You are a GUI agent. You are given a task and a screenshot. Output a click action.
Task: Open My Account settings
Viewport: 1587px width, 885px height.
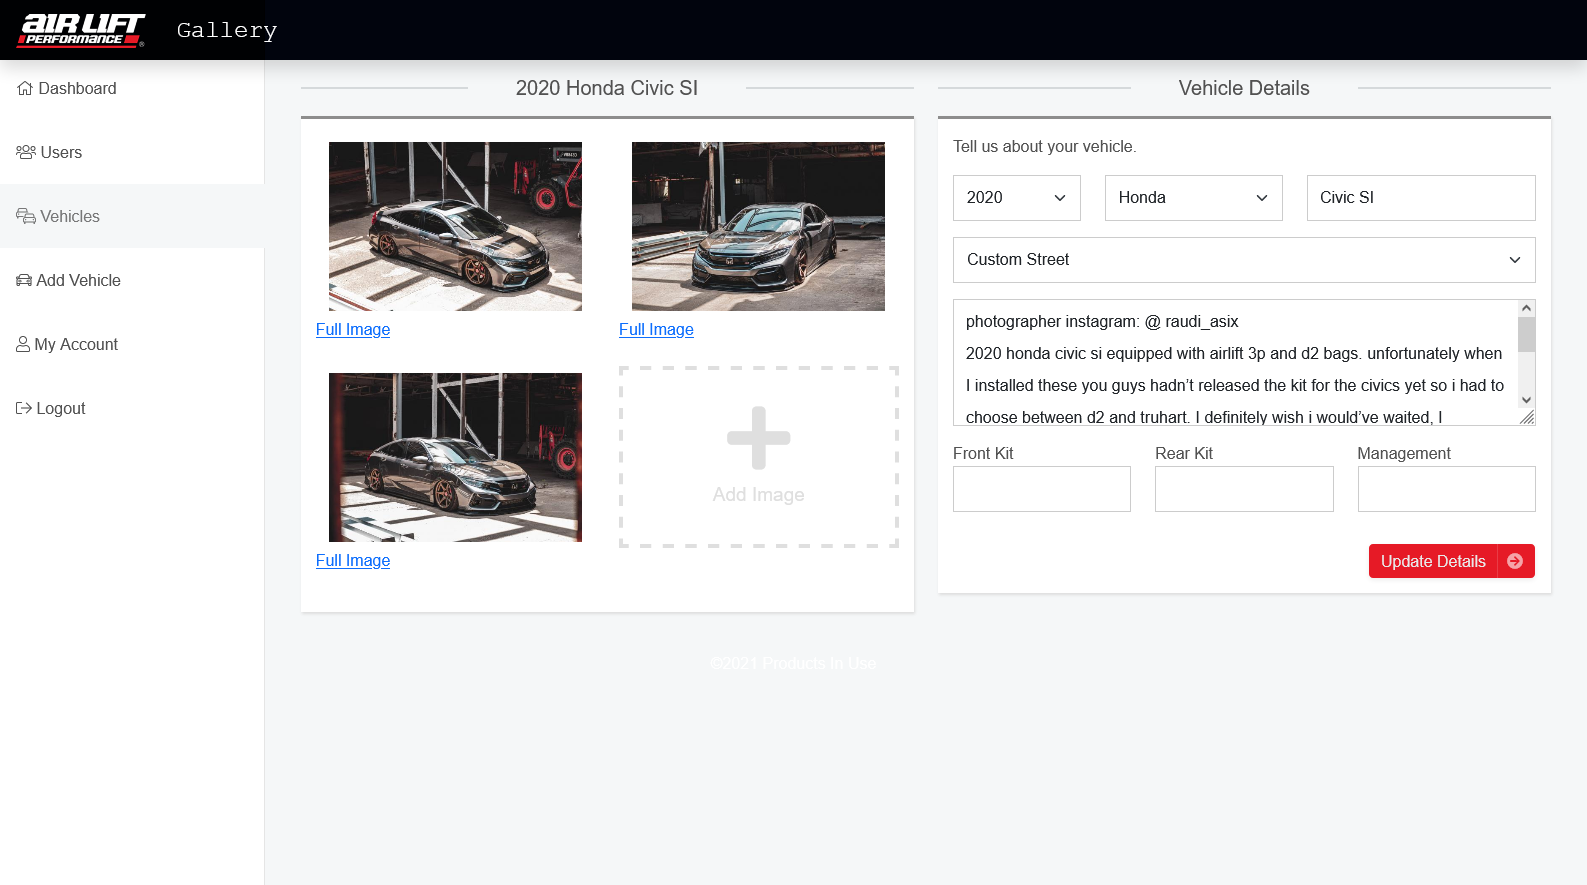coord(132,344)
